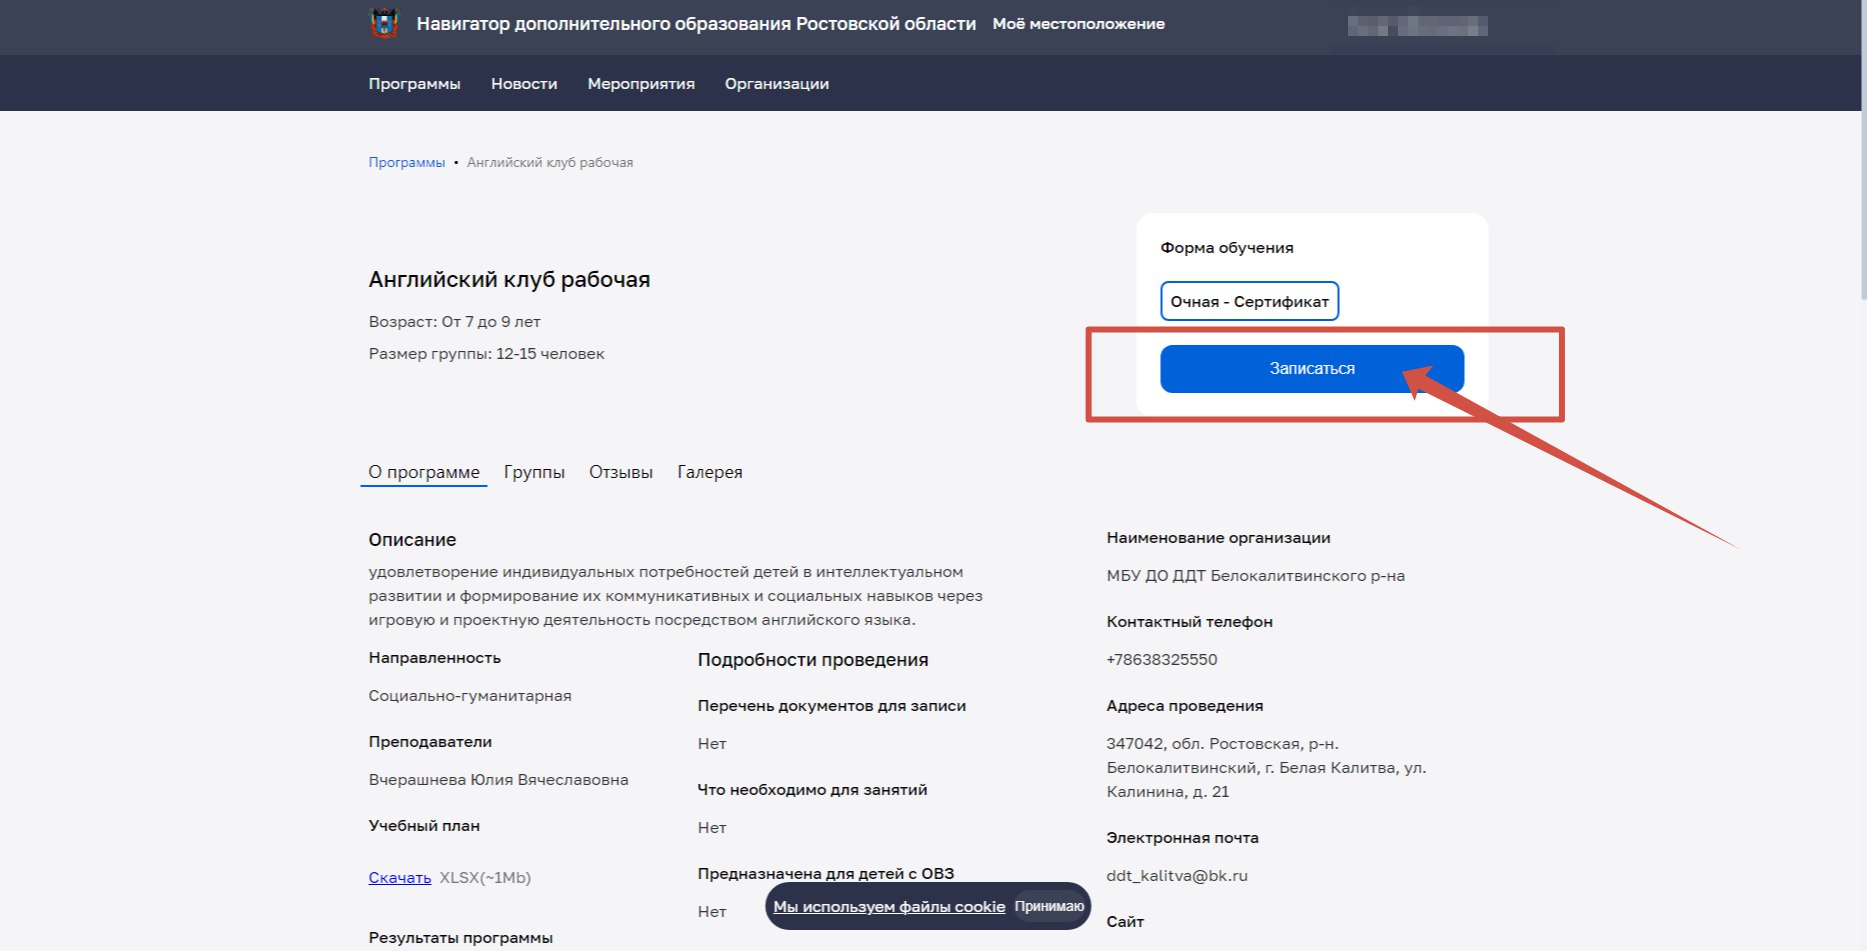Click the site title Навигатор дополнительного образования
Image resolution: width=1867 pixels, height=951 pixels.
695,24
